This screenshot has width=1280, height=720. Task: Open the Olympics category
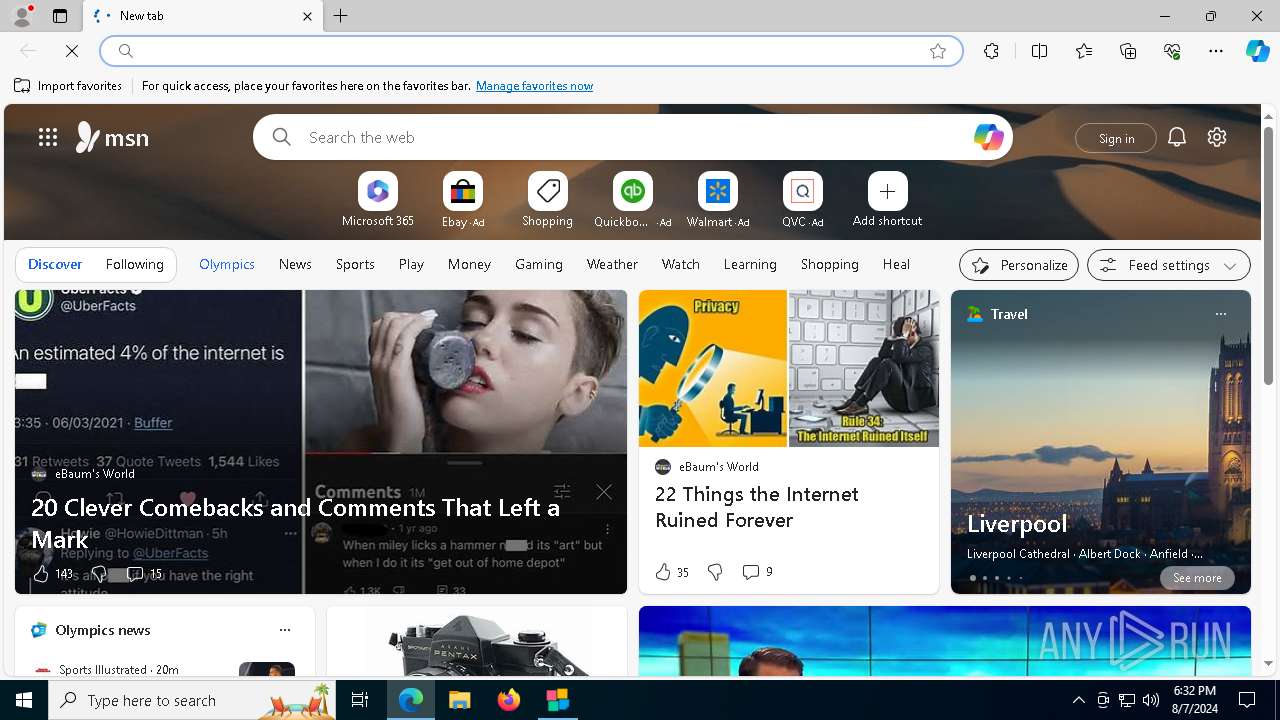(227, 264)
